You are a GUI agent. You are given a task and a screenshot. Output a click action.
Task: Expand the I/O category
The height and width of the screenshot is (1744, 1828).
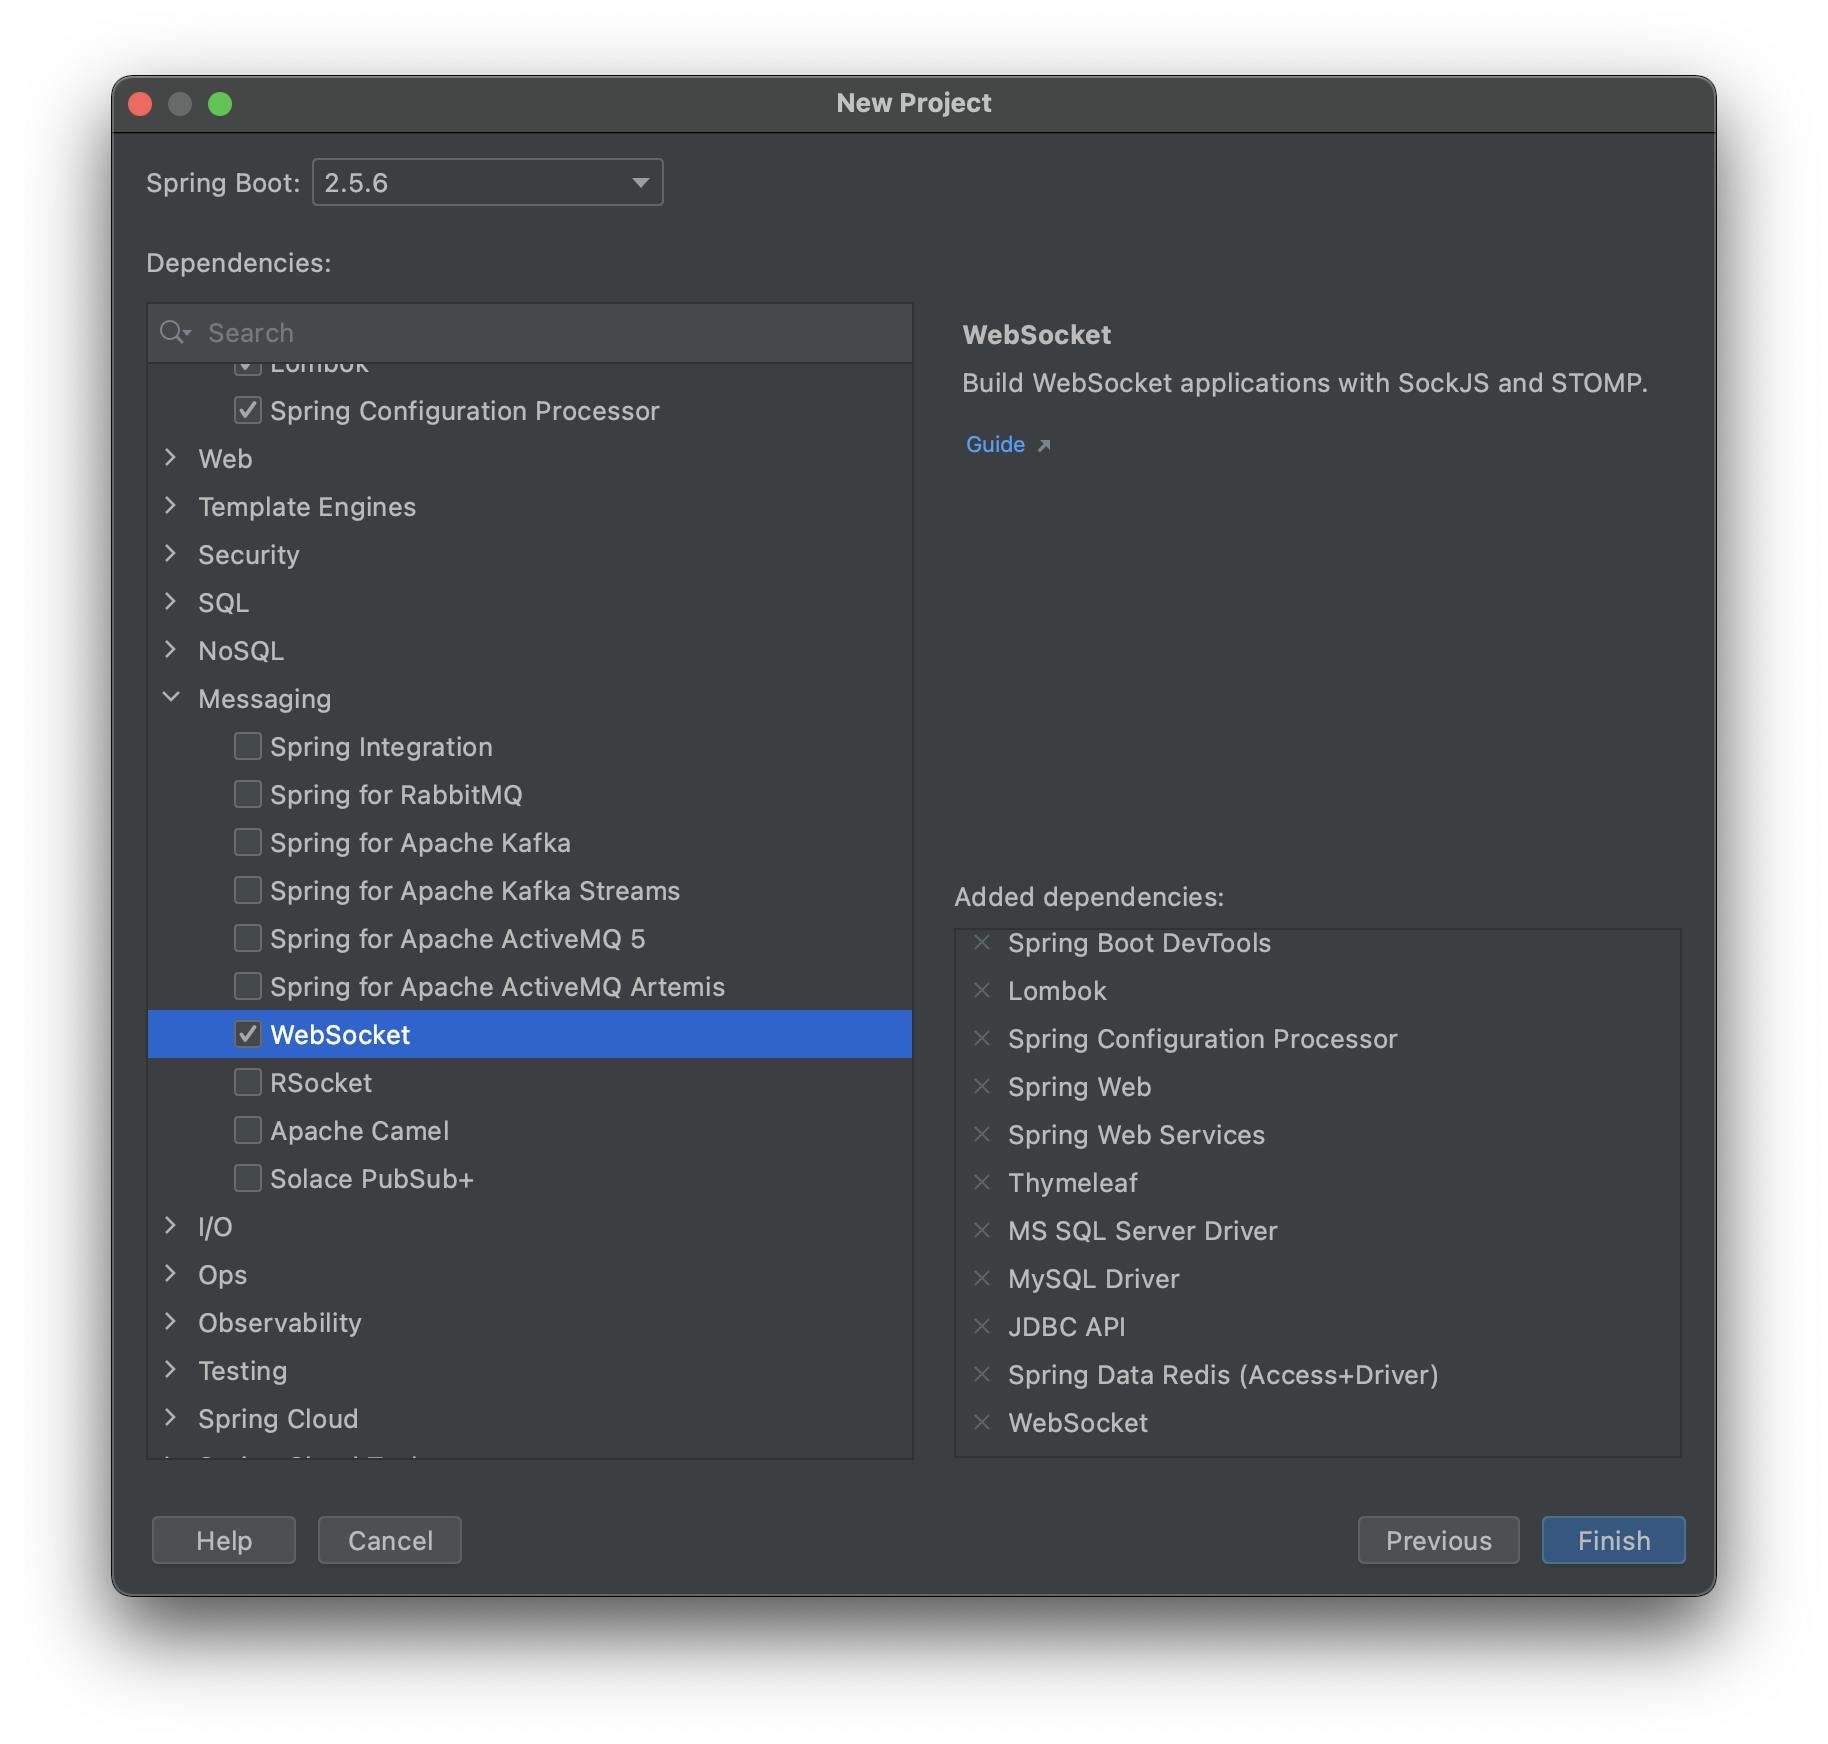(171, 1225)
